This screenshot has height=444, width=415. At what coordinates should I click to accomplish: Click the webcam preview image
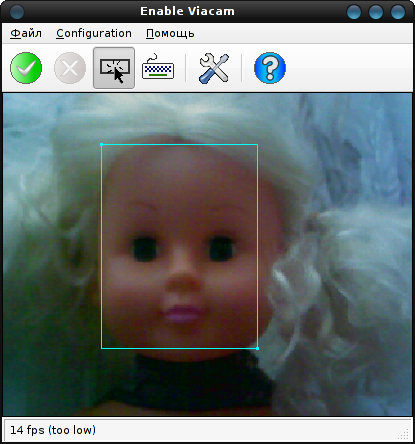pyautogui.click(x=207, y=254)
